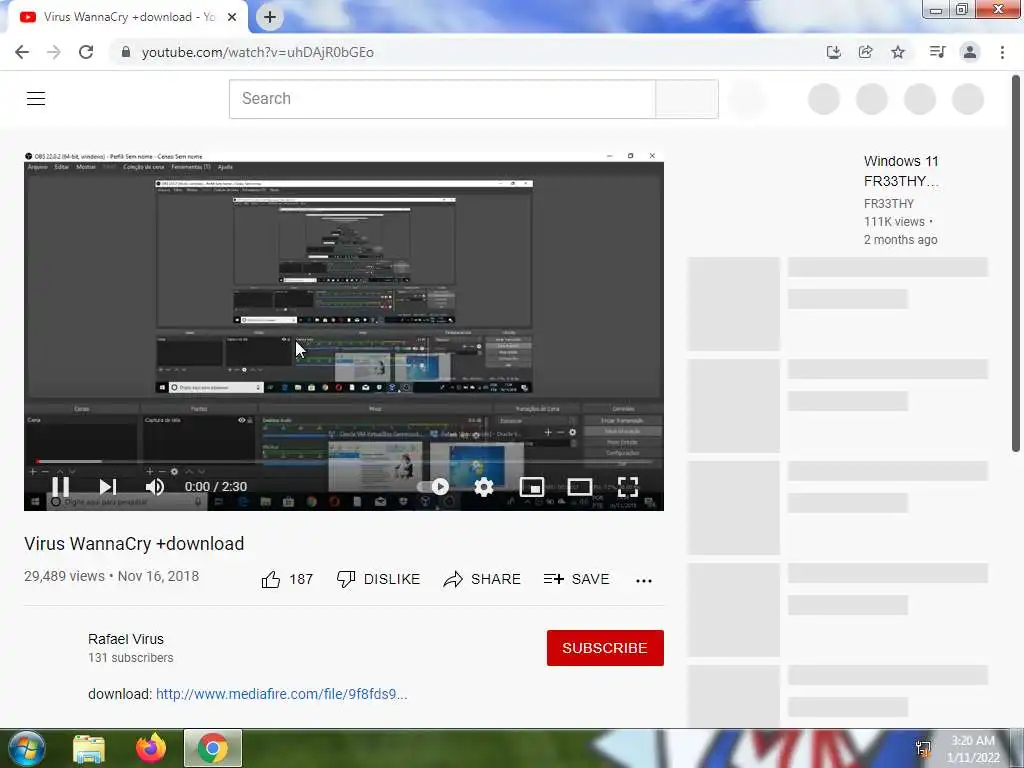1024x768 pixels.
Task: Open Firefox from taskbar
Action: 152,748
